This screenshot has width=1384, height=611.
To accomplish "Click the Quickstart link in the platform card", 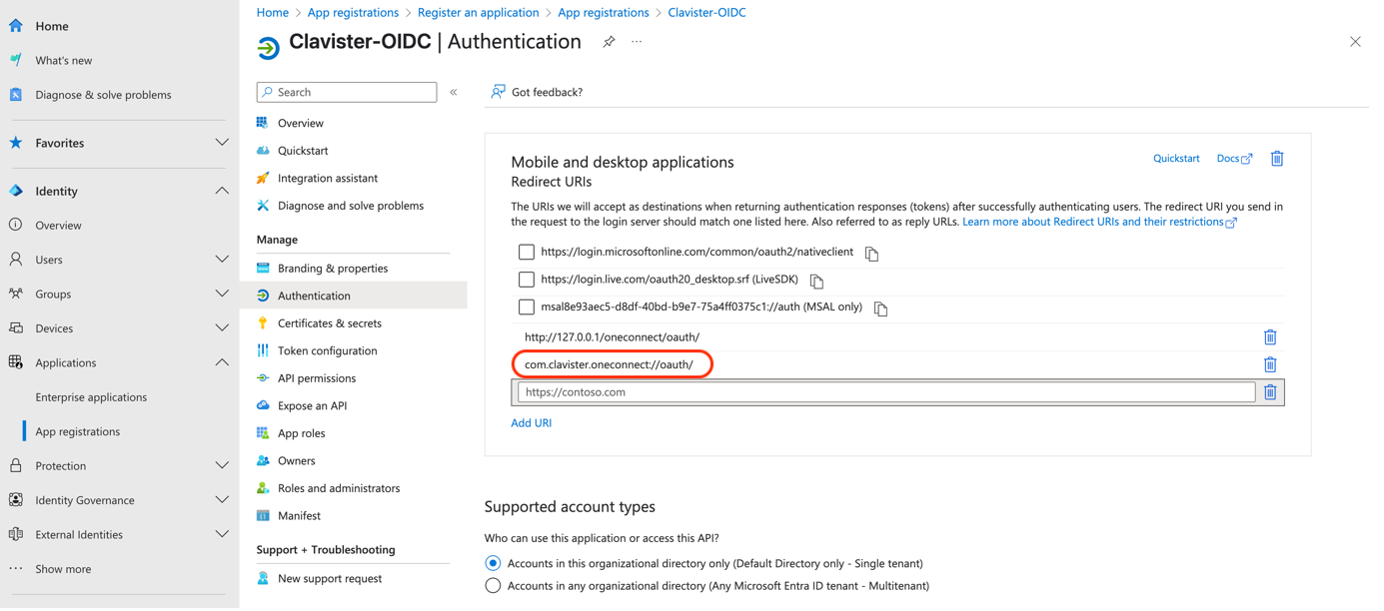I will click(x=1176, y=158).
